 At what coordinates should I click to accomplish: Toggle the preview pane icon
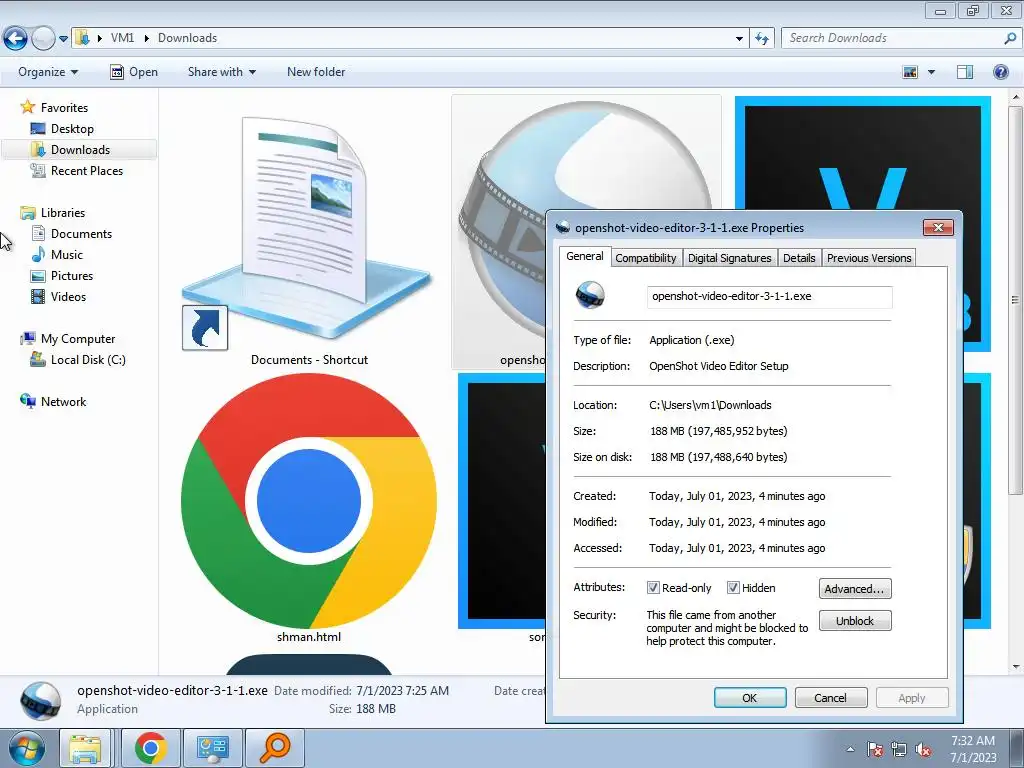tap(965, 72)
